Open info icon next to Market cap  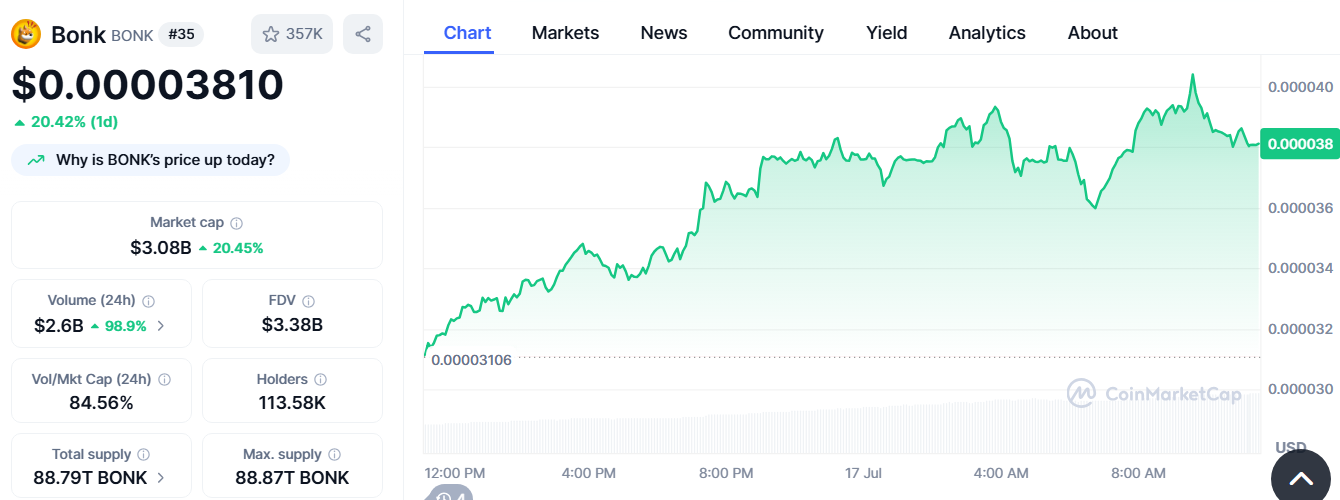pos(237,223)
